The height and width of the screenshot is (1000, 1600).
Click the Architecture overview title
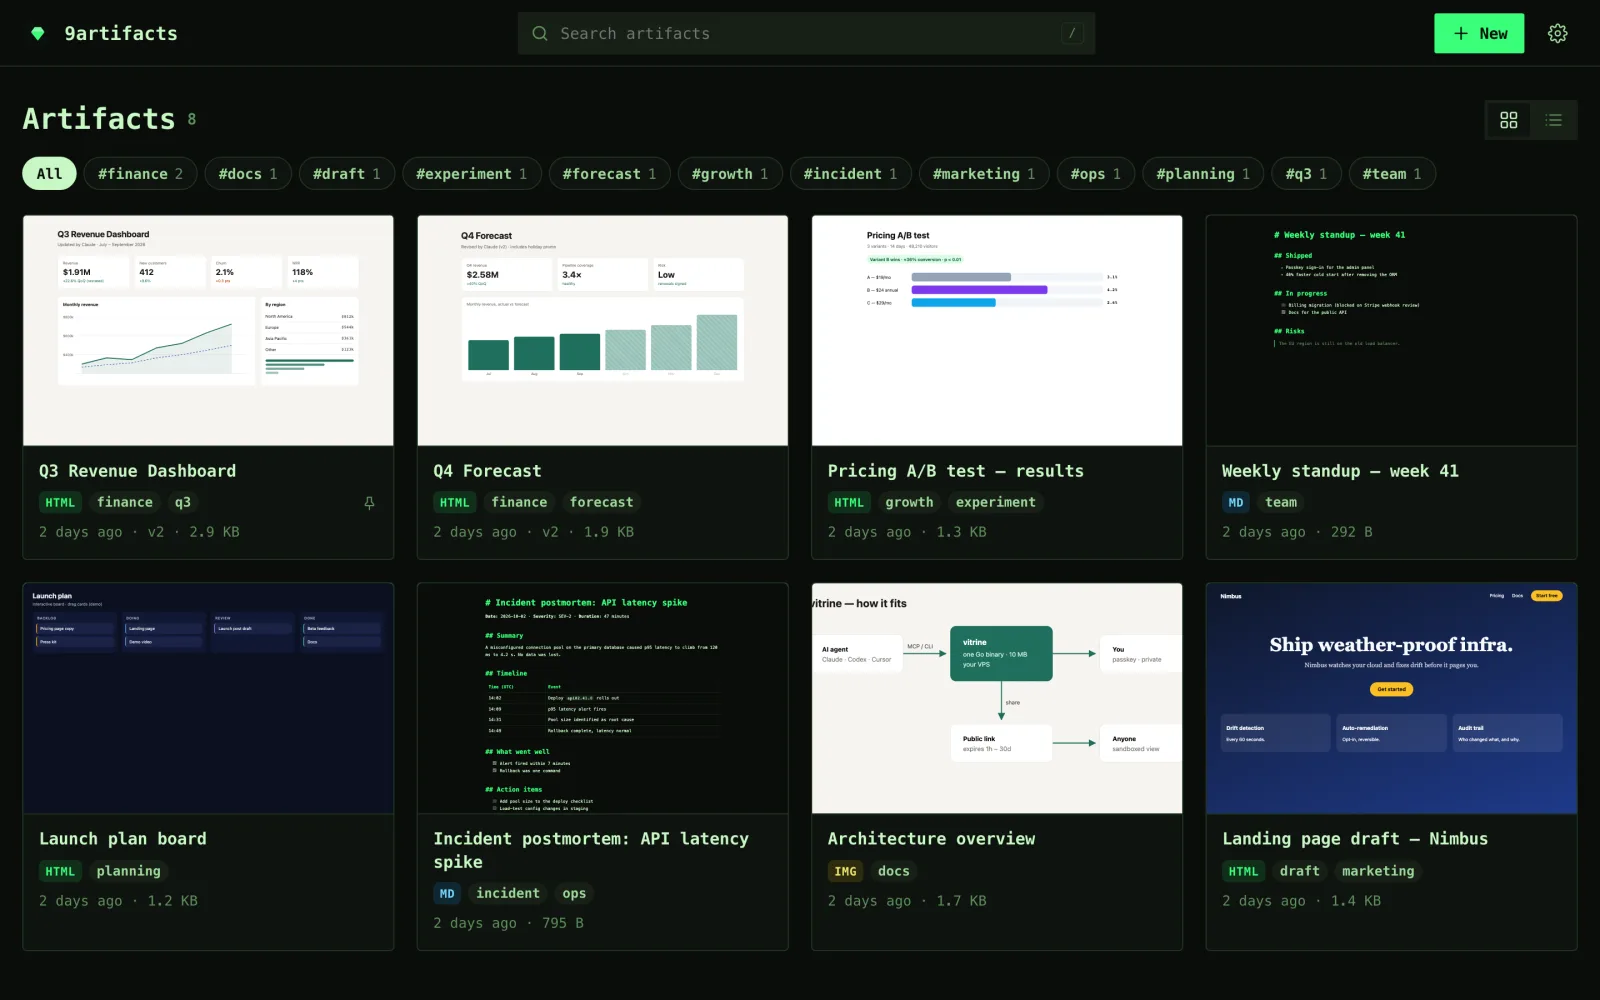click(x=931, y=839)
